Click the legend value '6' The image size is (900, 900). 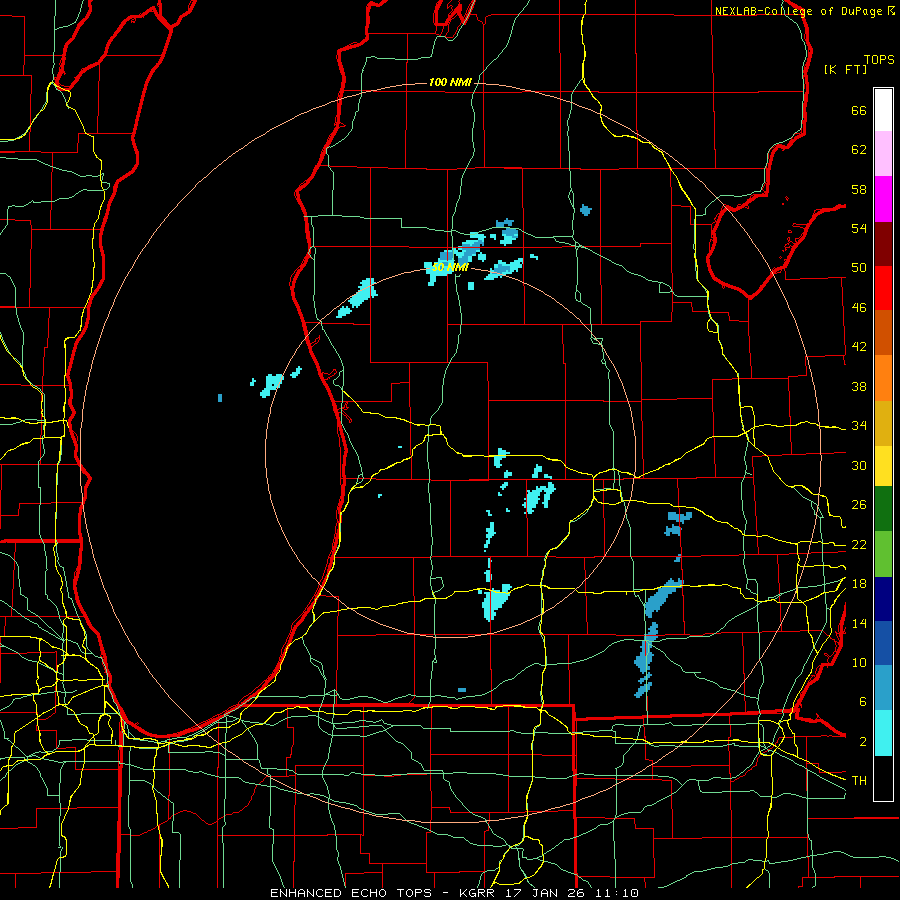[863, 703]
